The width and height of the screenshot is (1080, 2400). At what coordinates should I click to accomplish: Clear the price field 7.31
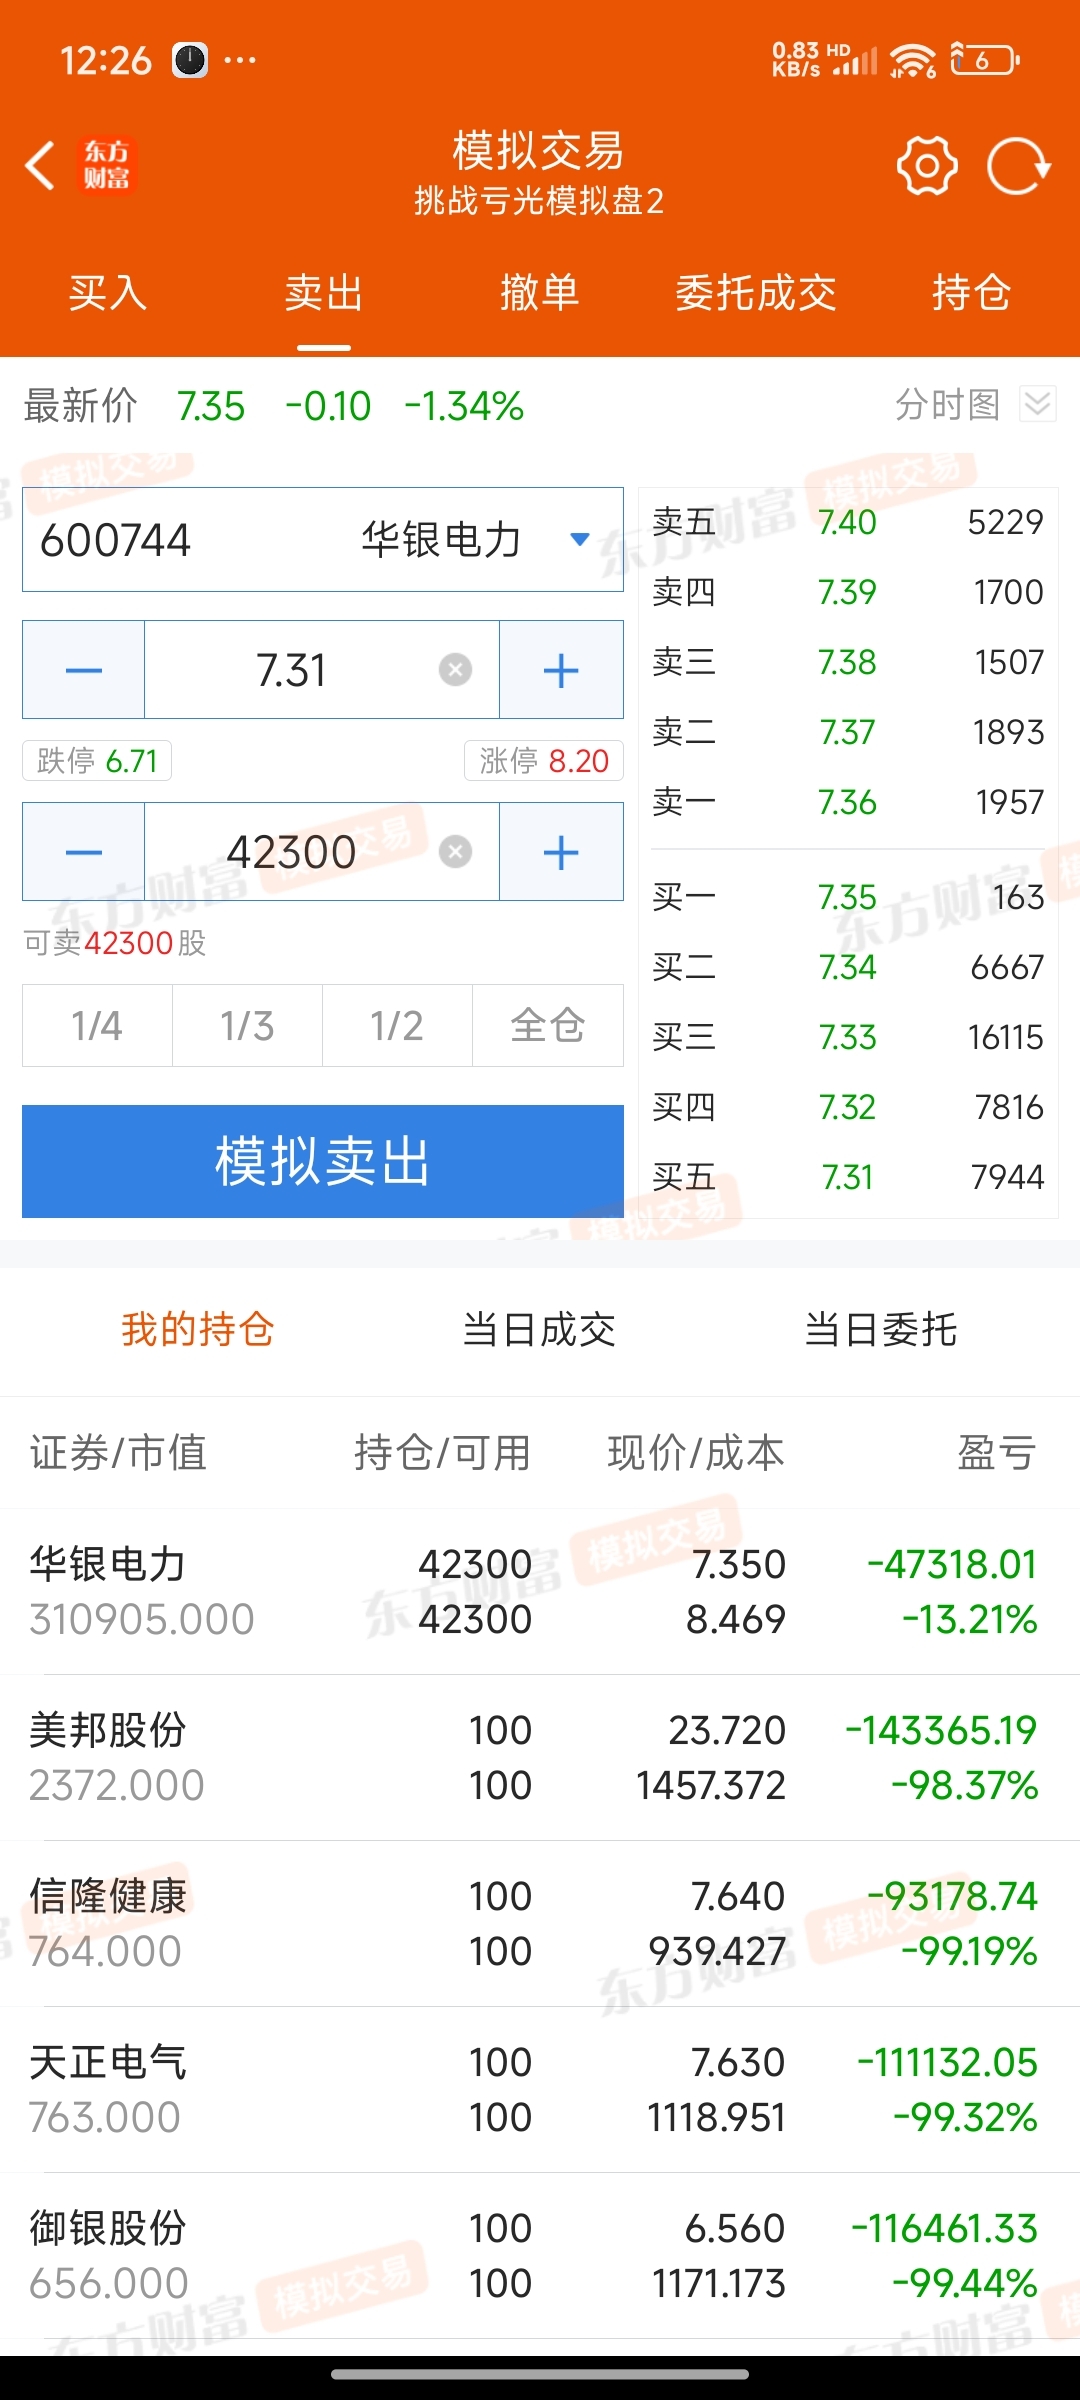pos(455,669)
